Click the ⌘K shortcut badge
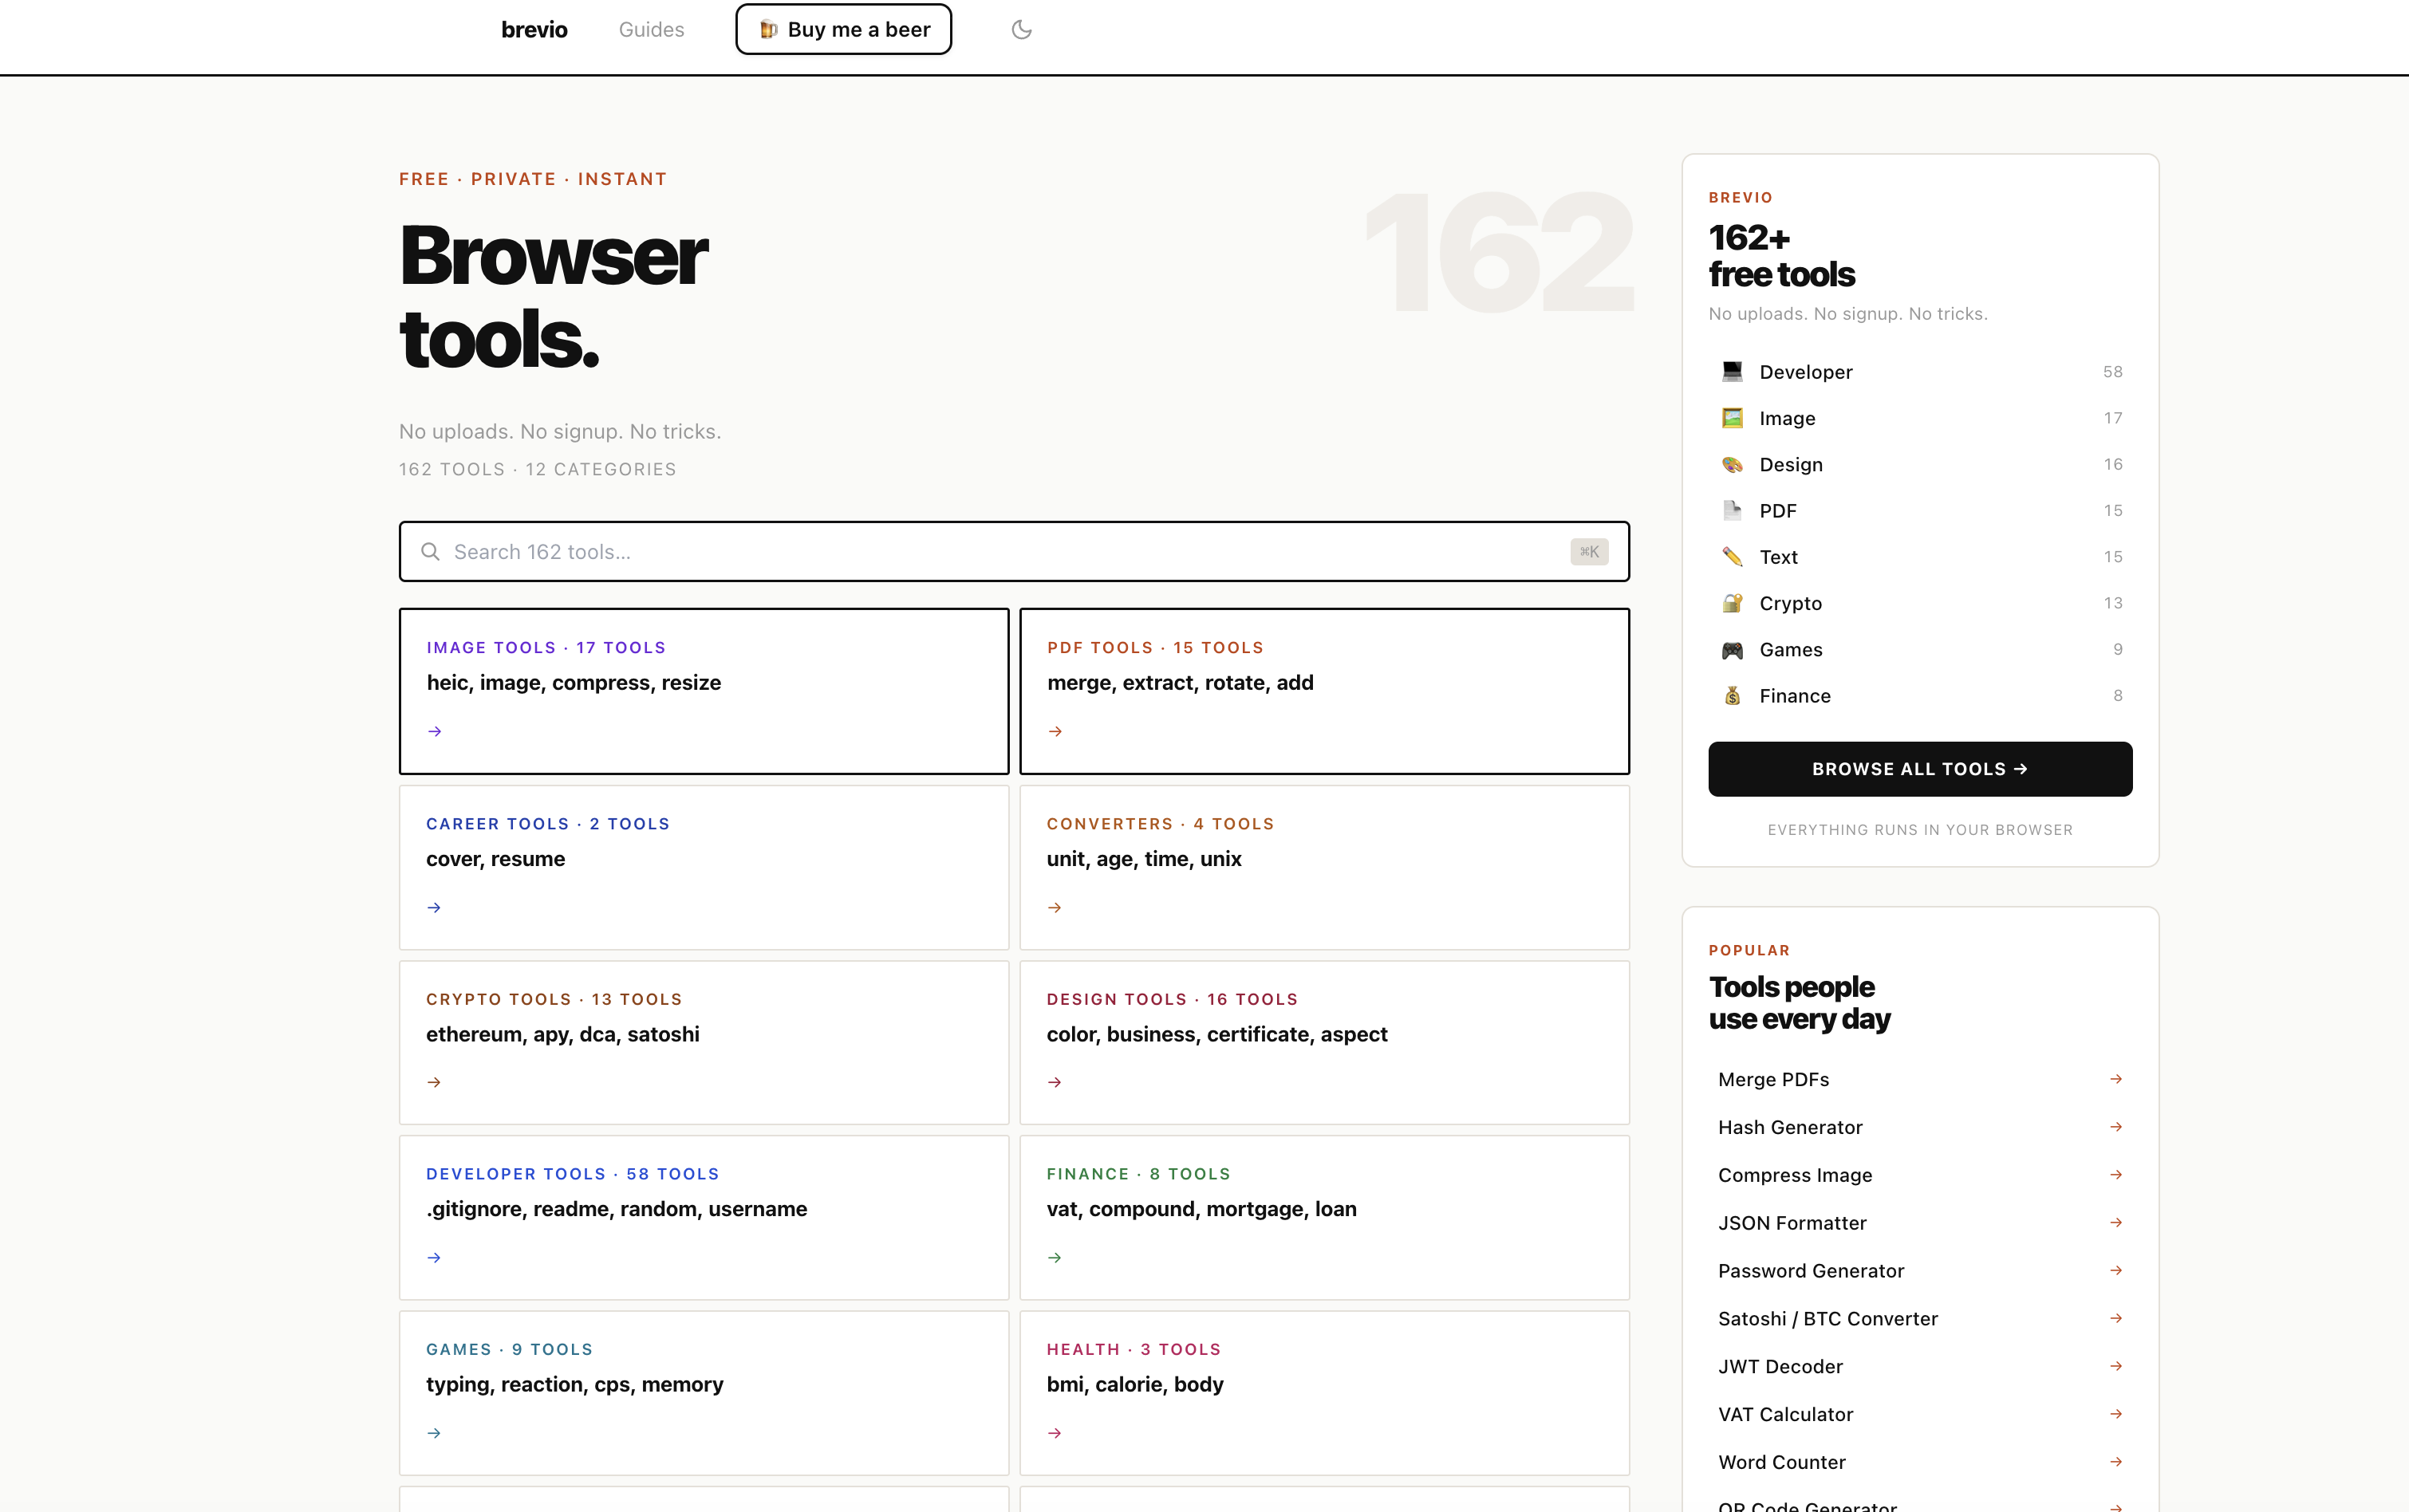Viewport: 2409px width, 1512px height. point(1589,552)
